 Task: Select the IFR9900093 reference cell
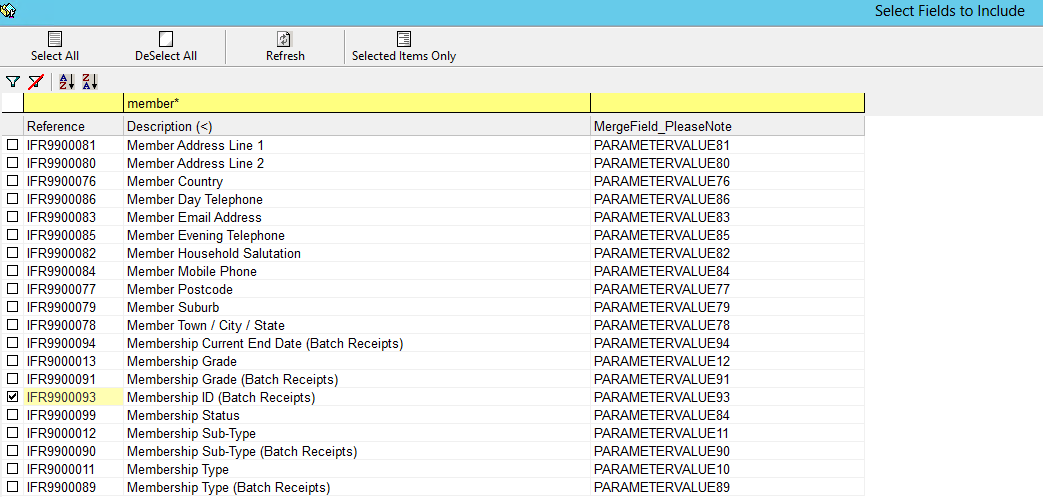coord(73,397)
